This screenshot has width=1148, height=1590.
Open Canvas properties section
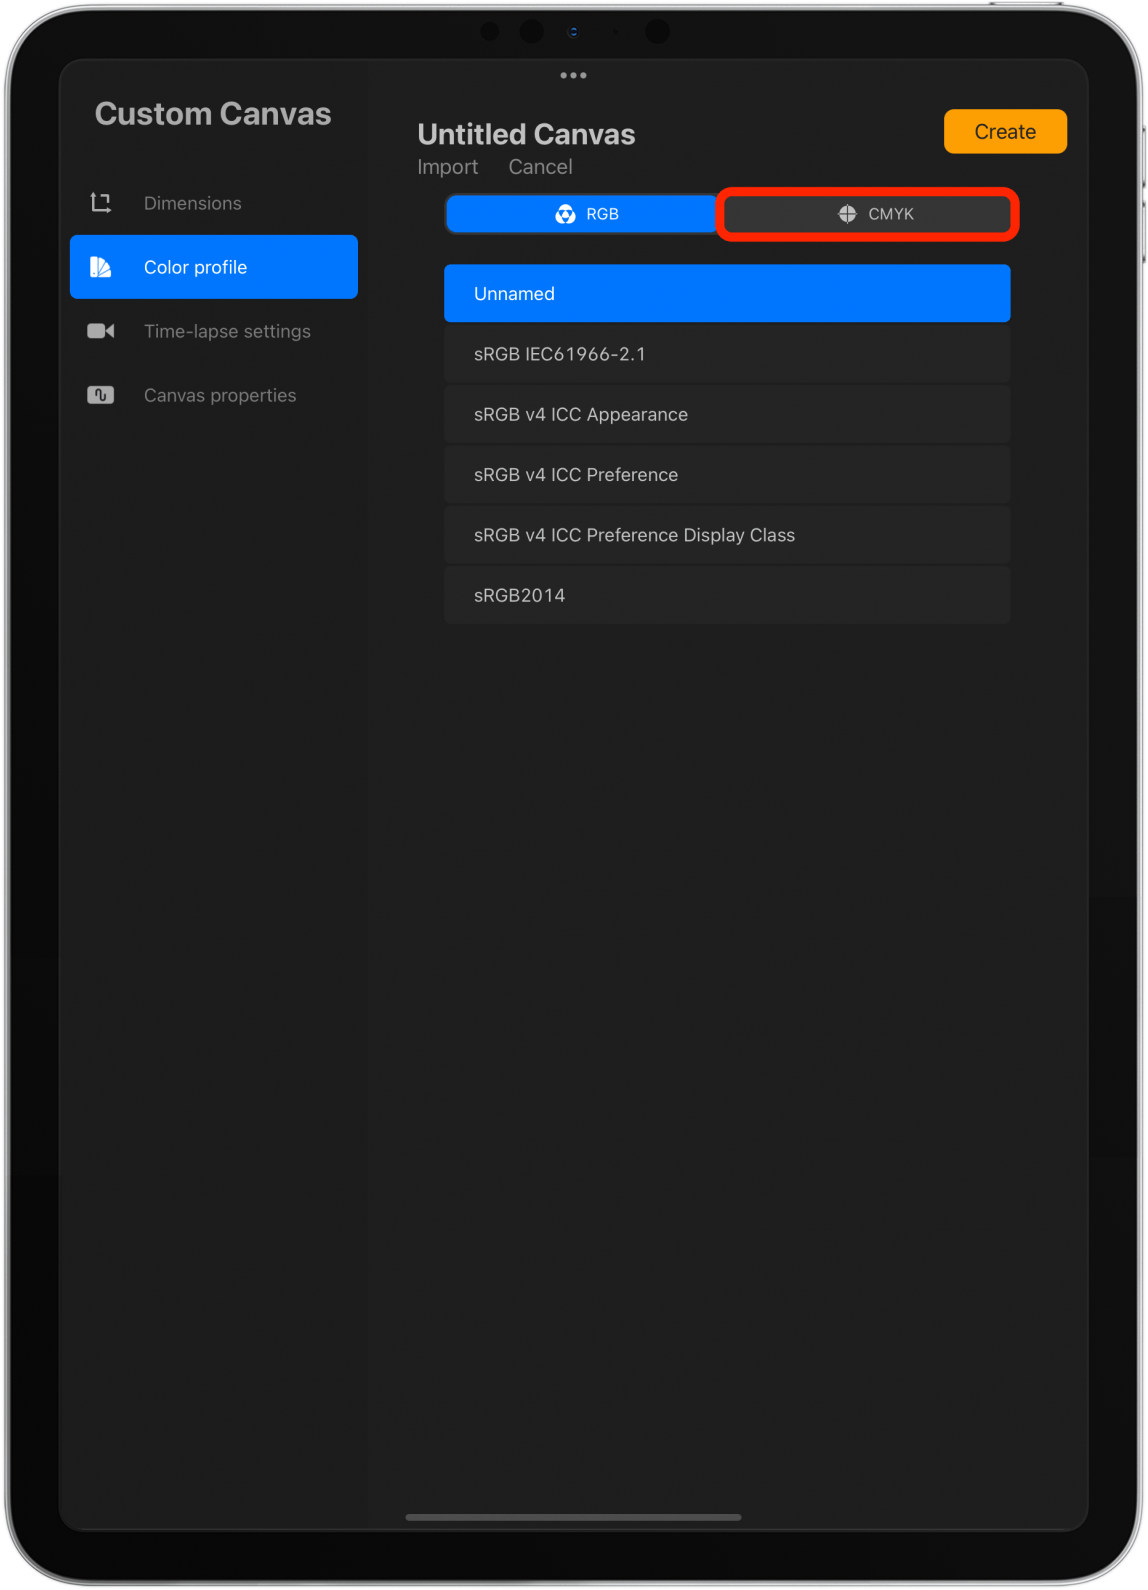coord(220,395)
